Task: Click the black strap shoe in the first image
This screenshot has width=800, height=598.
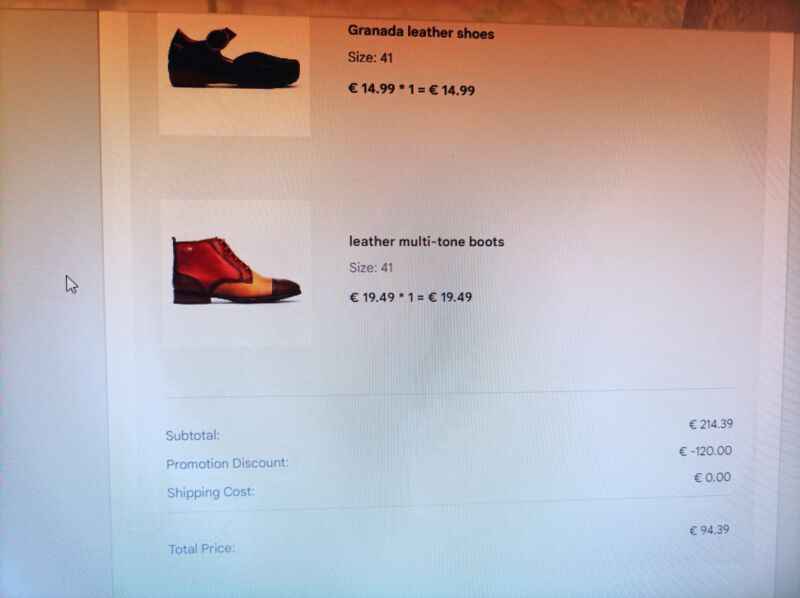Action: pos(234,58)
